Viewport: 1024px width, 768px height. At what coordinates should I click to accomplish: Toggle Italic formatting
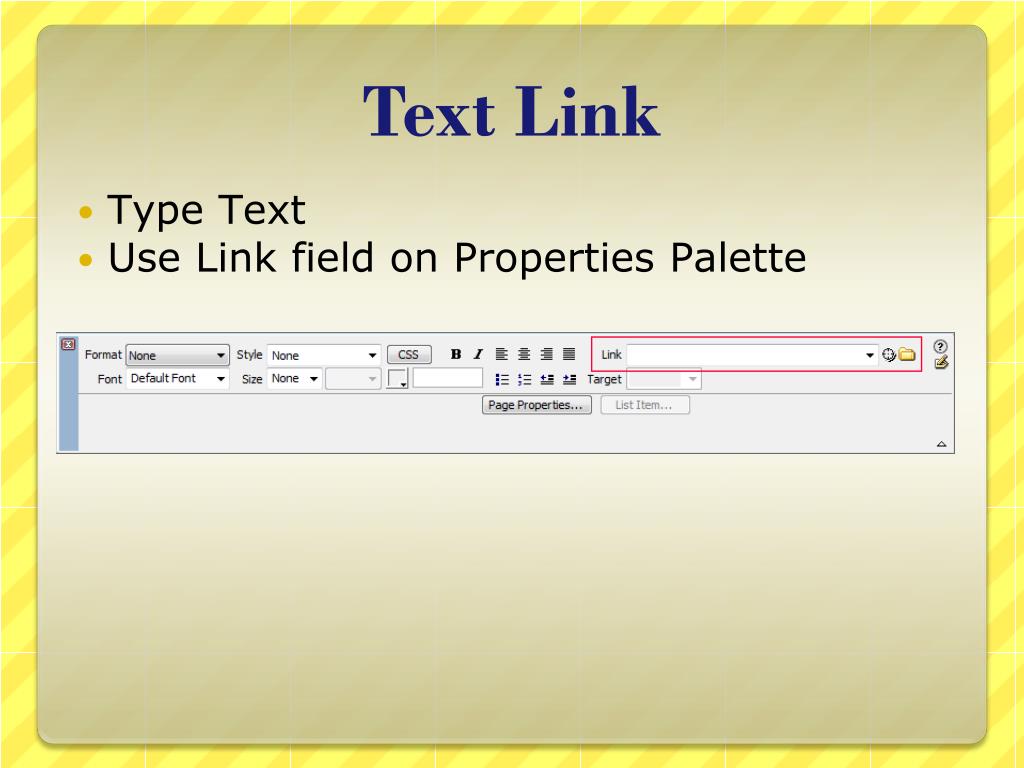[x=478, y=354]
